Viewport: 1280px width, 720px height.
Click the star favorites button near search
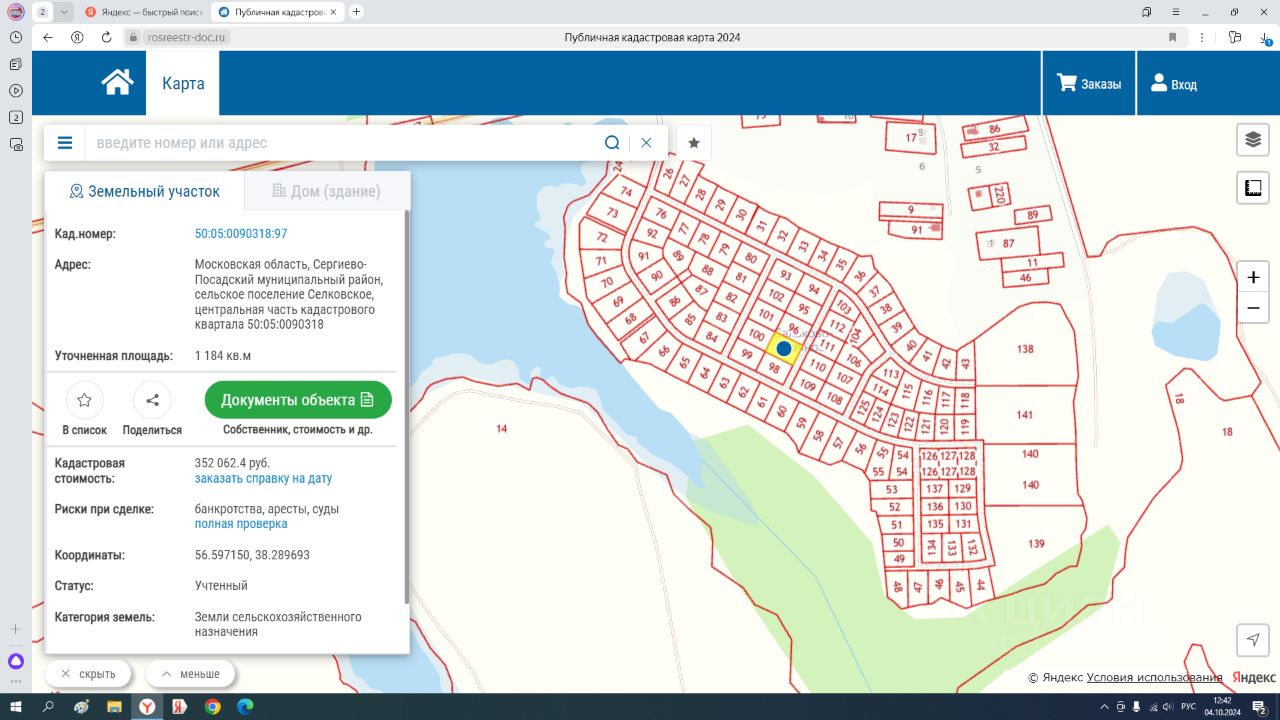694,143
